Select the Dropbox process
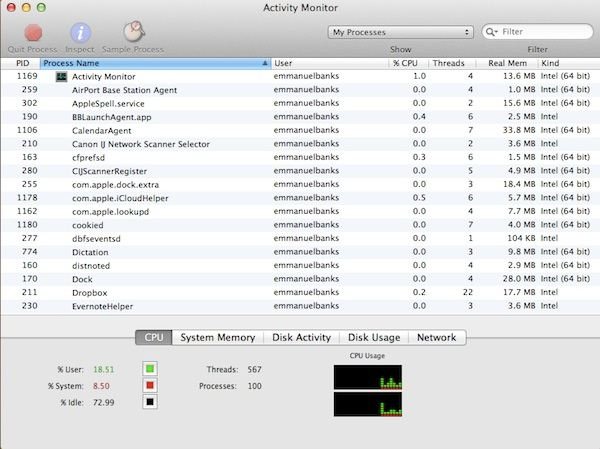 tap(300, 293)
